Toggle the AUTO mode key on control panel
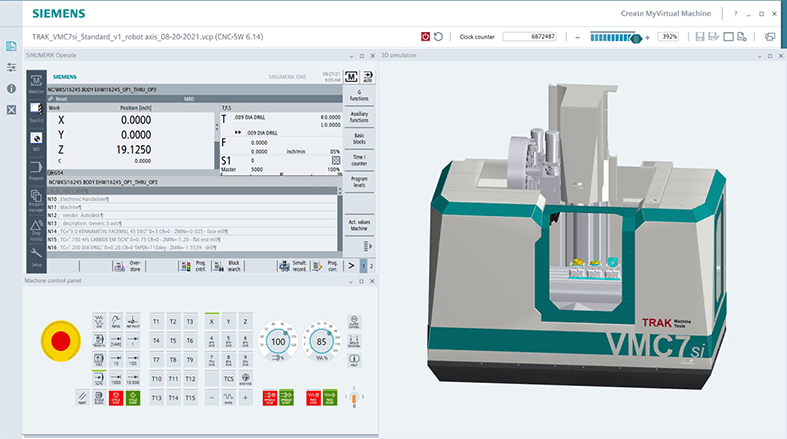 click(x=99, y=378)
